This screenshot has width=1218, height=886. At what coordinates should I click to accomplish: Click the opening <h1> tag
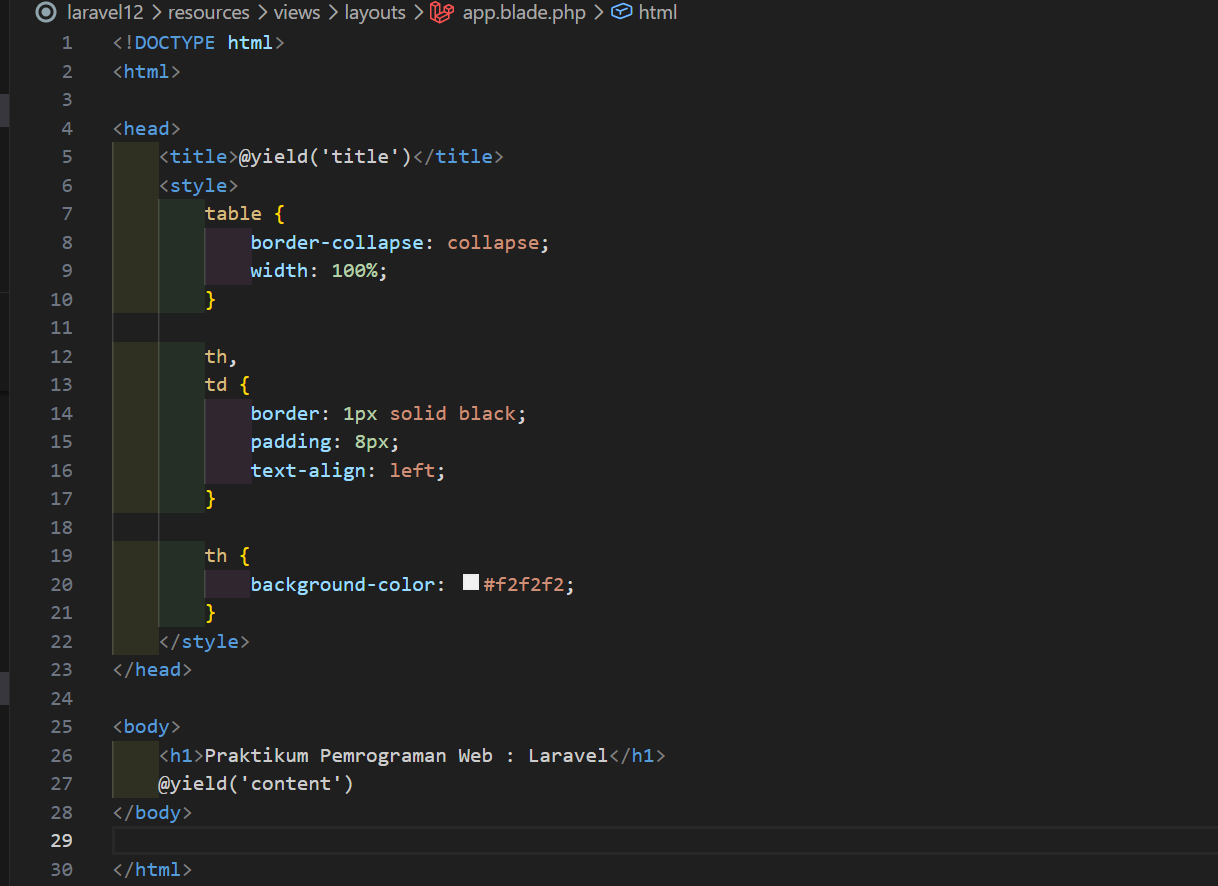(181, 756)
